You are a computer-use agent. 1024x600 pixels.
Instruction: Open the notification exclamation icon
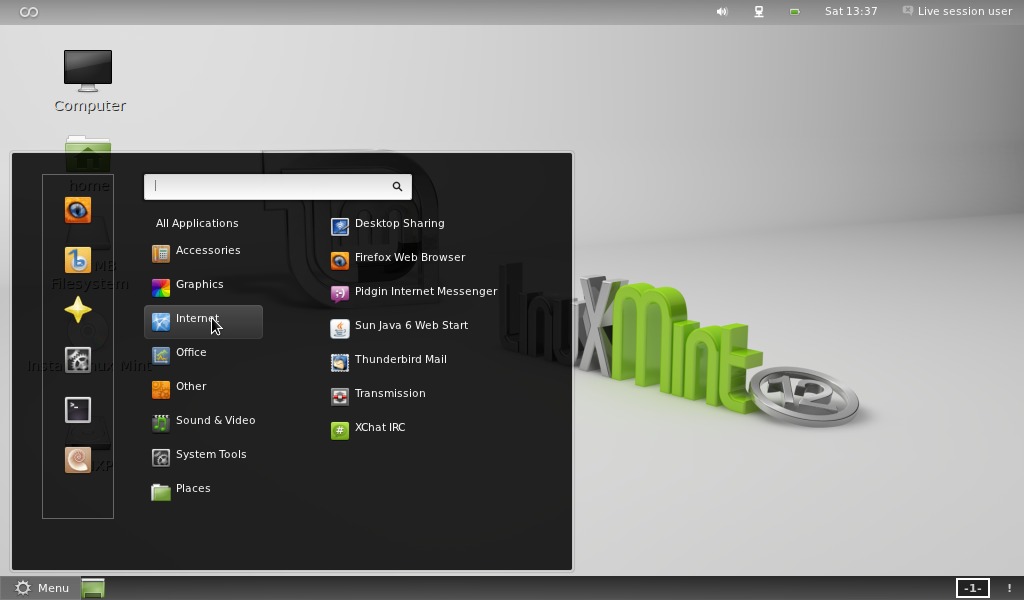pyautogui.click(x=1009, y=588)
